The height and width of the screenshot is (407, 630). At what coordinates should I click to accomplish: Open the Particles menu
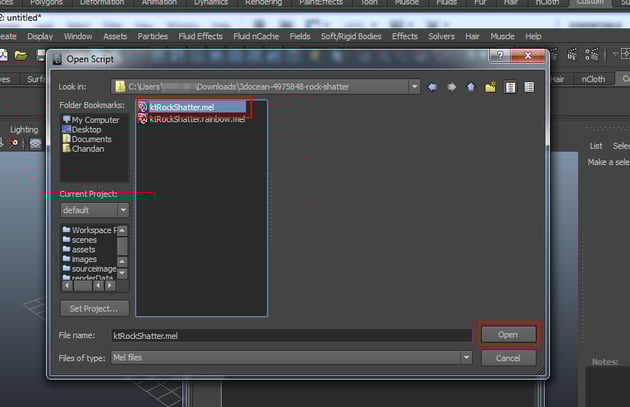153,37
